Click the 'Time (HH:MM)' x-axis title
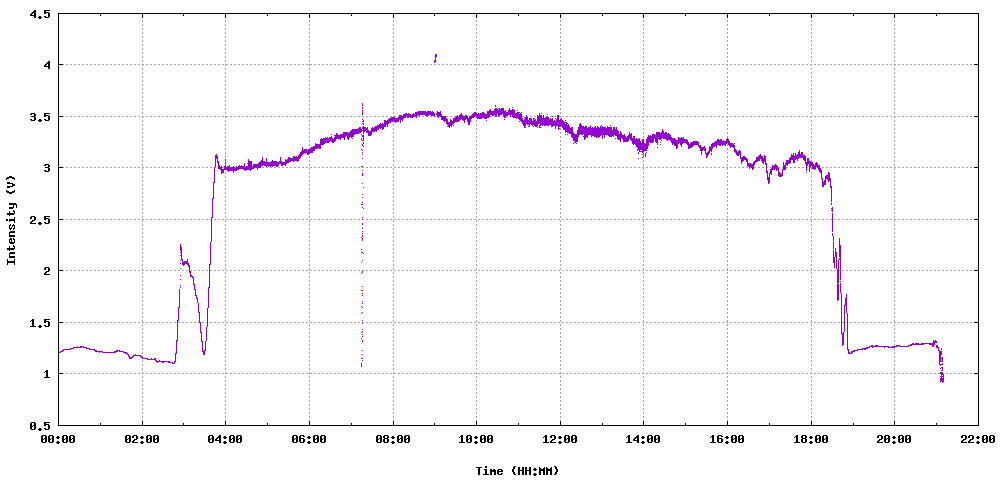Screen dimensions: 1000x480 click(x=517, y=471)
